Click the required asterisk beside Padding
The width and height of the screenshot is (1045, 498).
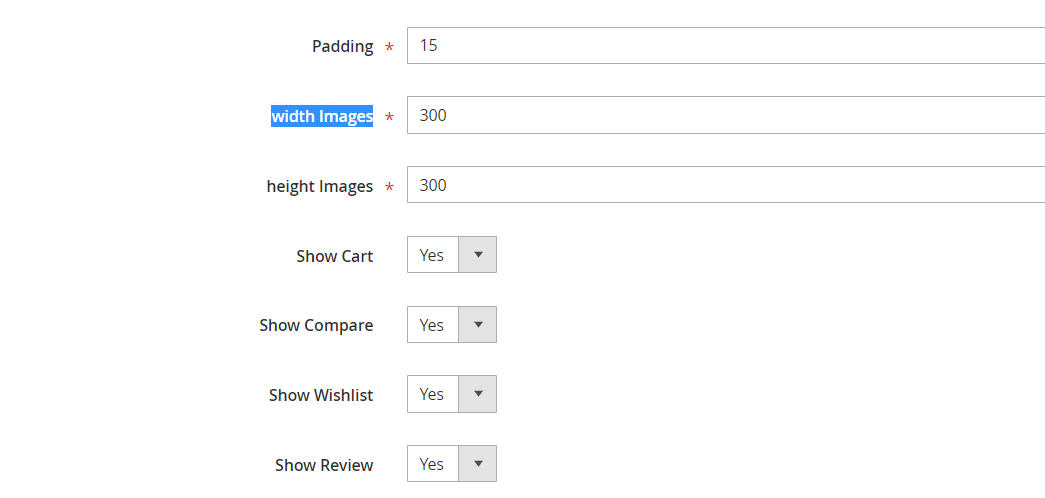tap(389, 48)
